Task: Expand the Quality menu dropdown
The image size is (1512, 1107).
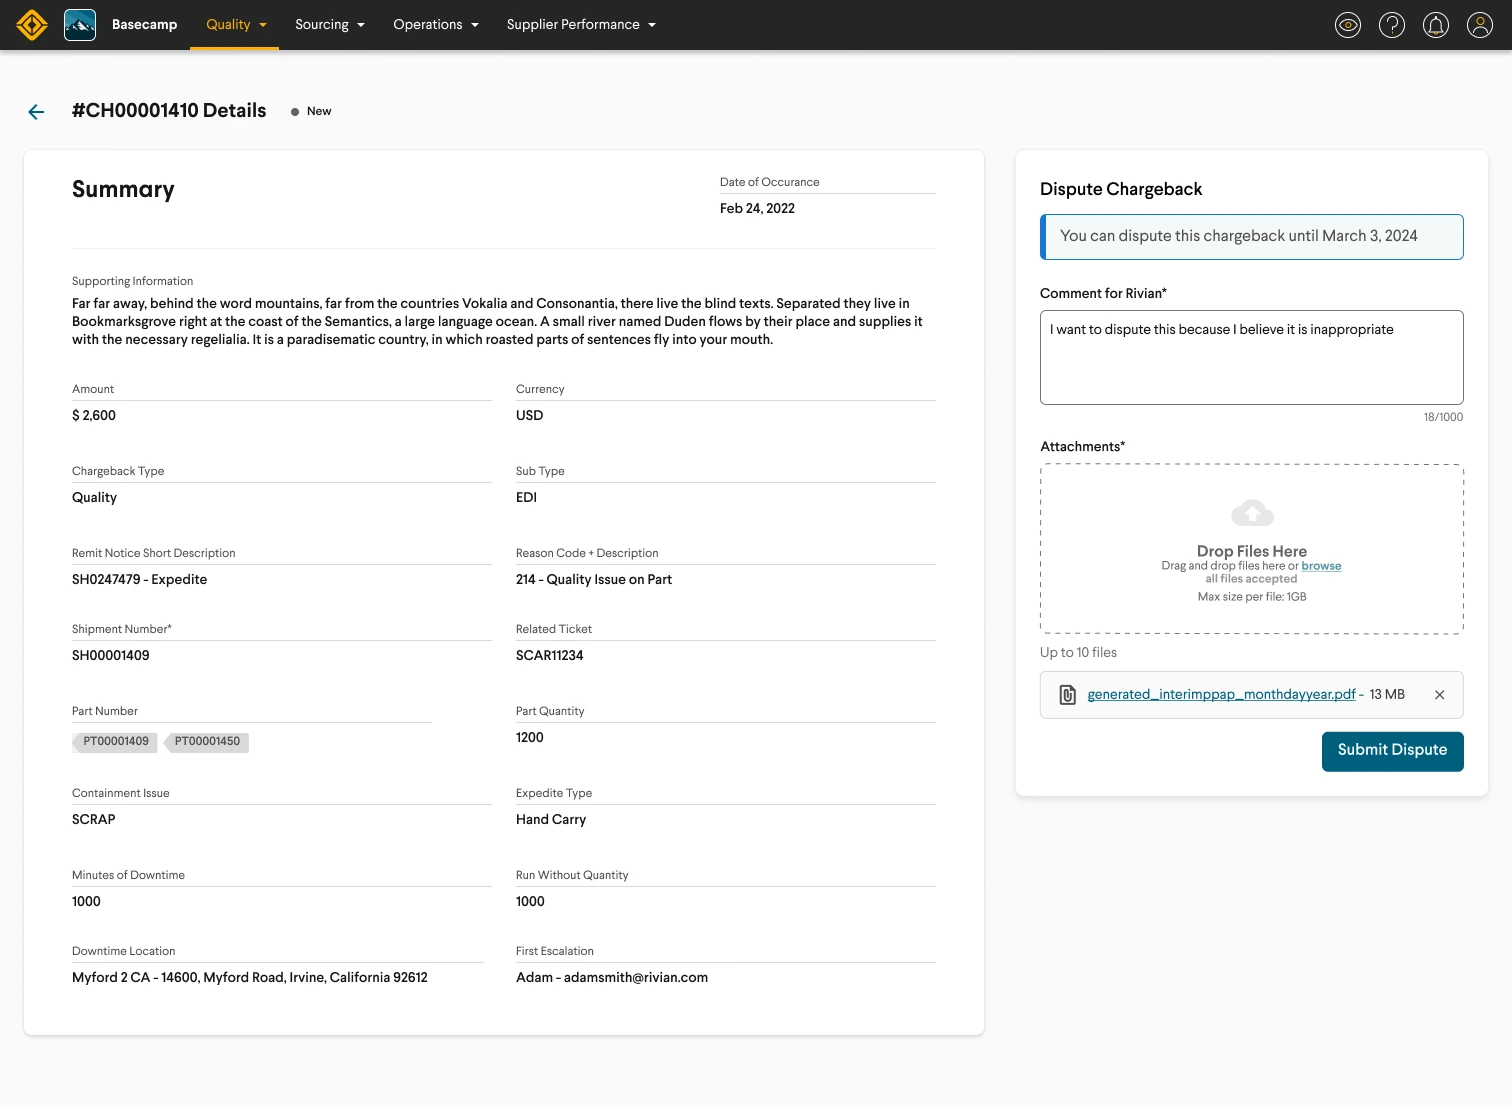Action: pyautogui.click(x=236, y=25)
